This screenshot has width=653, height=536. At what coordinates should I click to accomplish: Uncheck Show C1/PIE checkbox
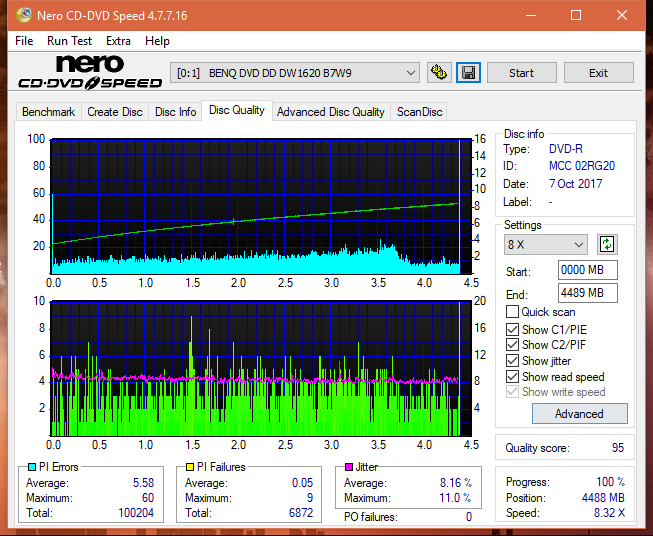point(512,330)
